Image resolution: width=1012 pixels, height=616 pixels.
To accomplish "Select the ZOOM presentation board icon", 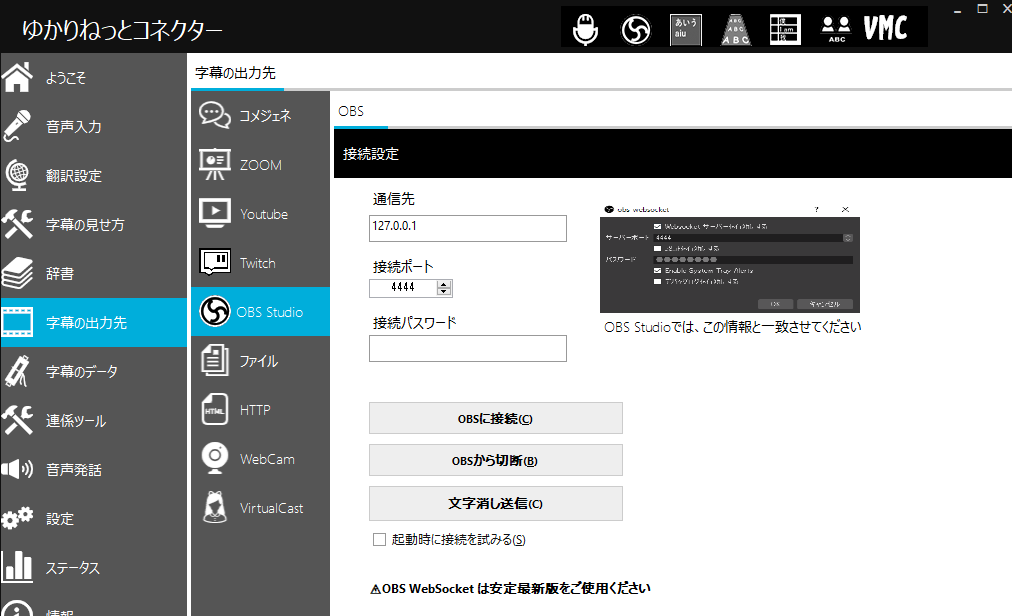I will (215, 165).
